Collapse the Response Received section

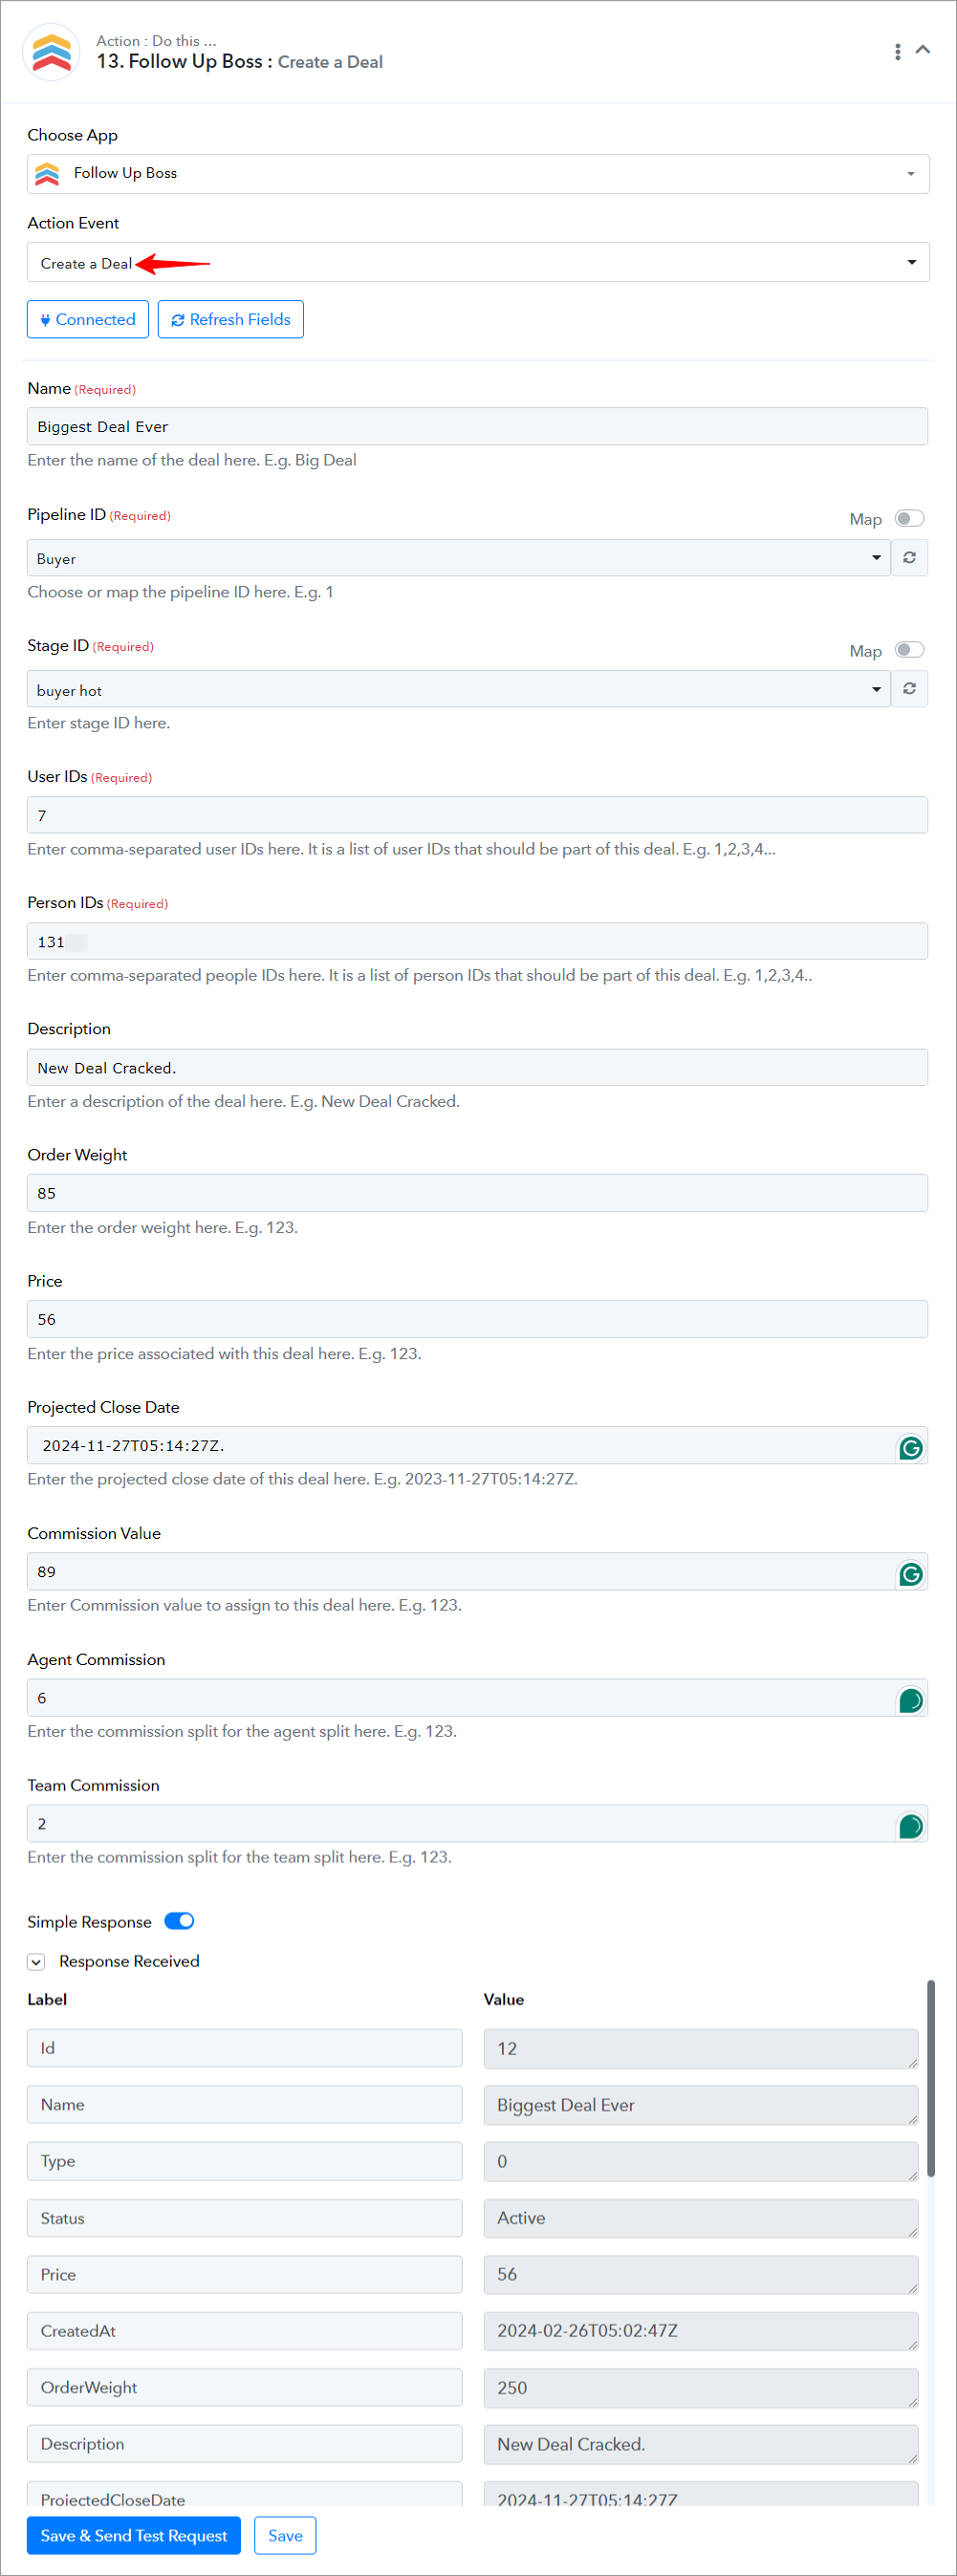(x=36, y=1961)
